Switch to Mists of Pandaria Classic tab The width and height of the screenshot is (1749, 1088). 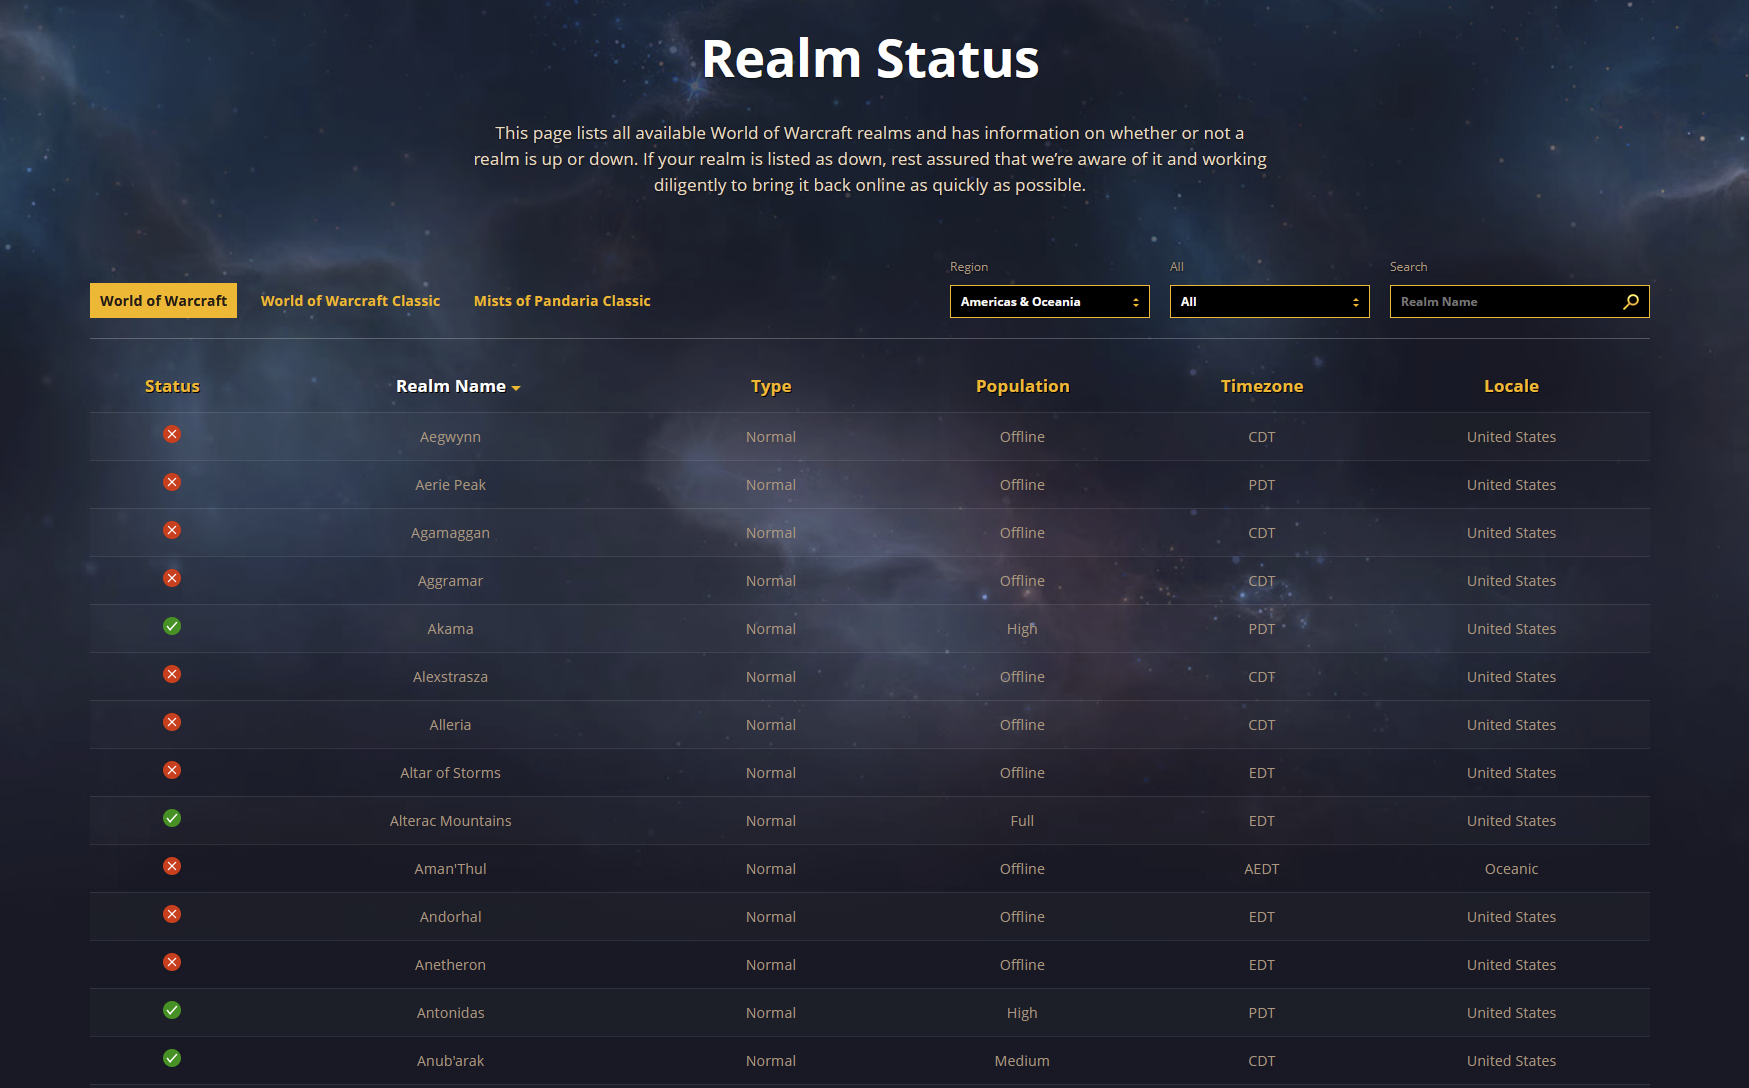click(562, 301)
